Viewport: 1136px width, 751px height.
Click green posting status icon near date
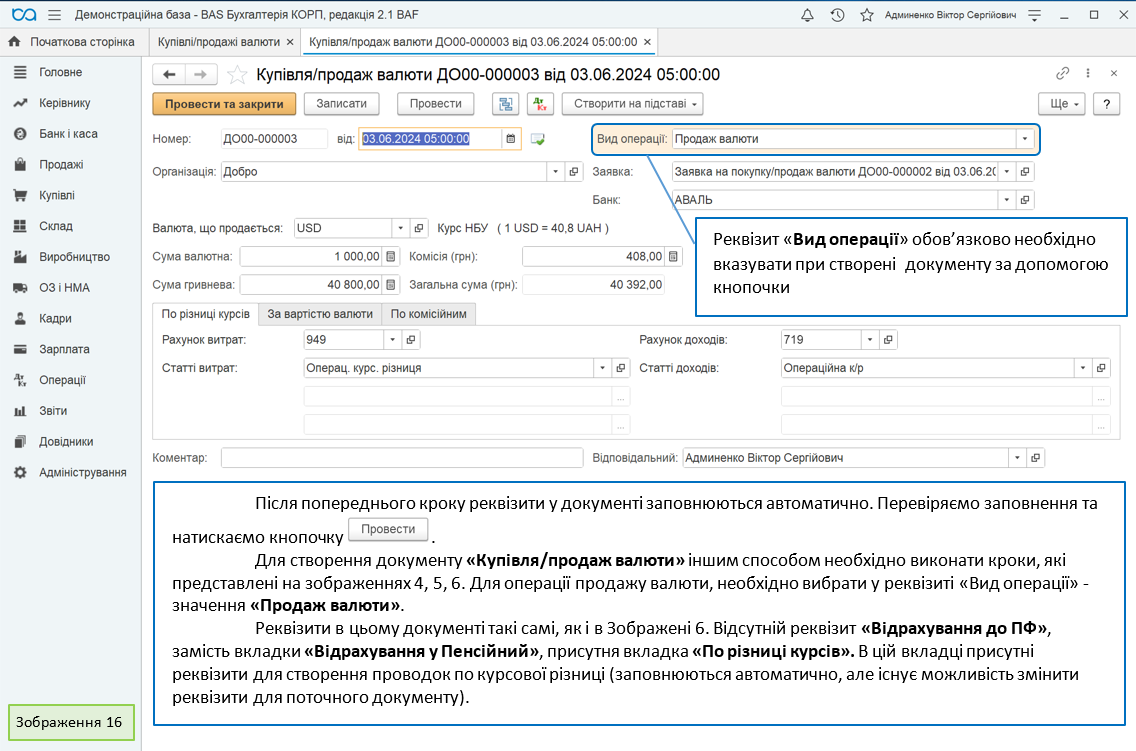point(538,139)
